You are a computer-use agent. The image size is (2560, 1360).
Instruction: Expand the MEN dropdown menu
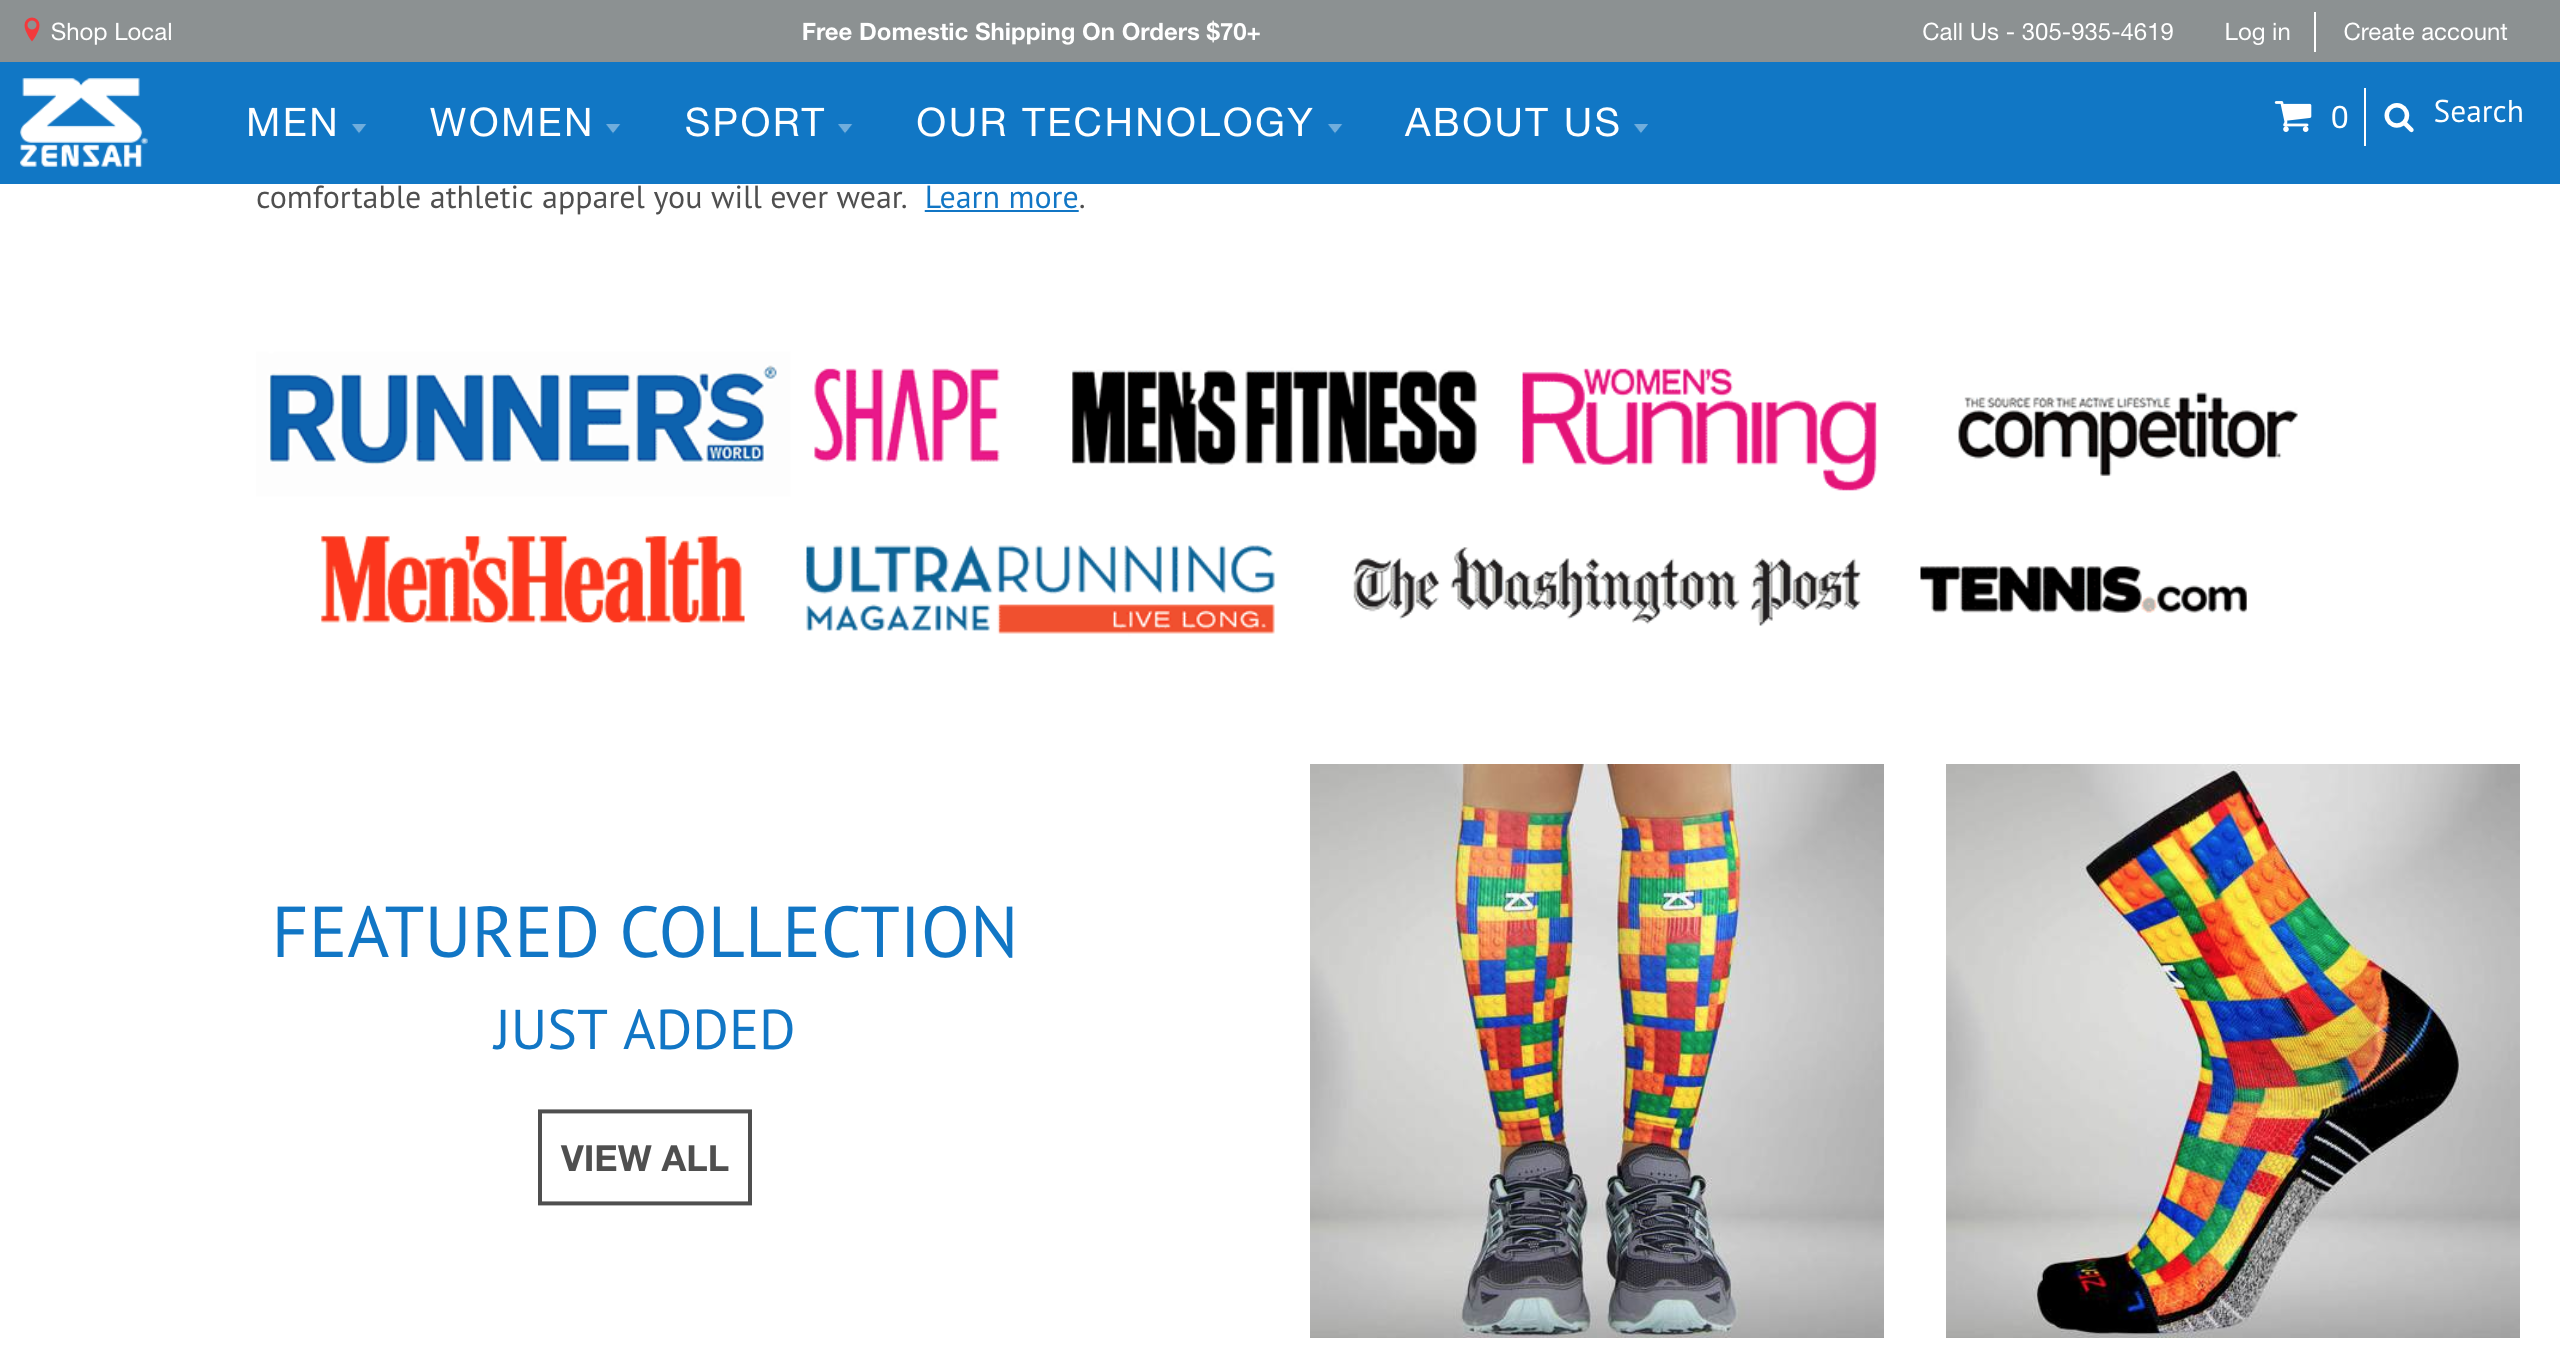tap(305, 123)
